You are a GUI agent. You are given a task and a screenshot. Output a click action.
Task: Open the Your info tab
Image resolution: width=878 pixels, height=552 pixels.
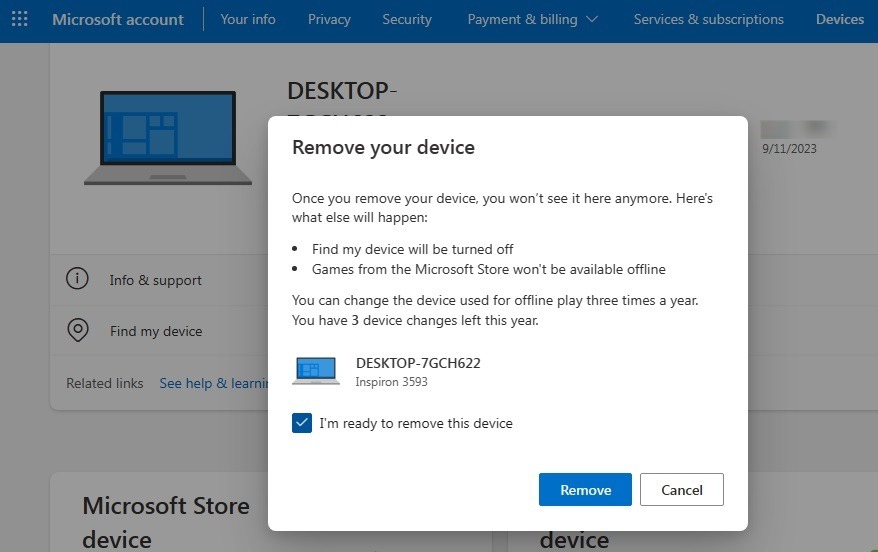point(248,19)
